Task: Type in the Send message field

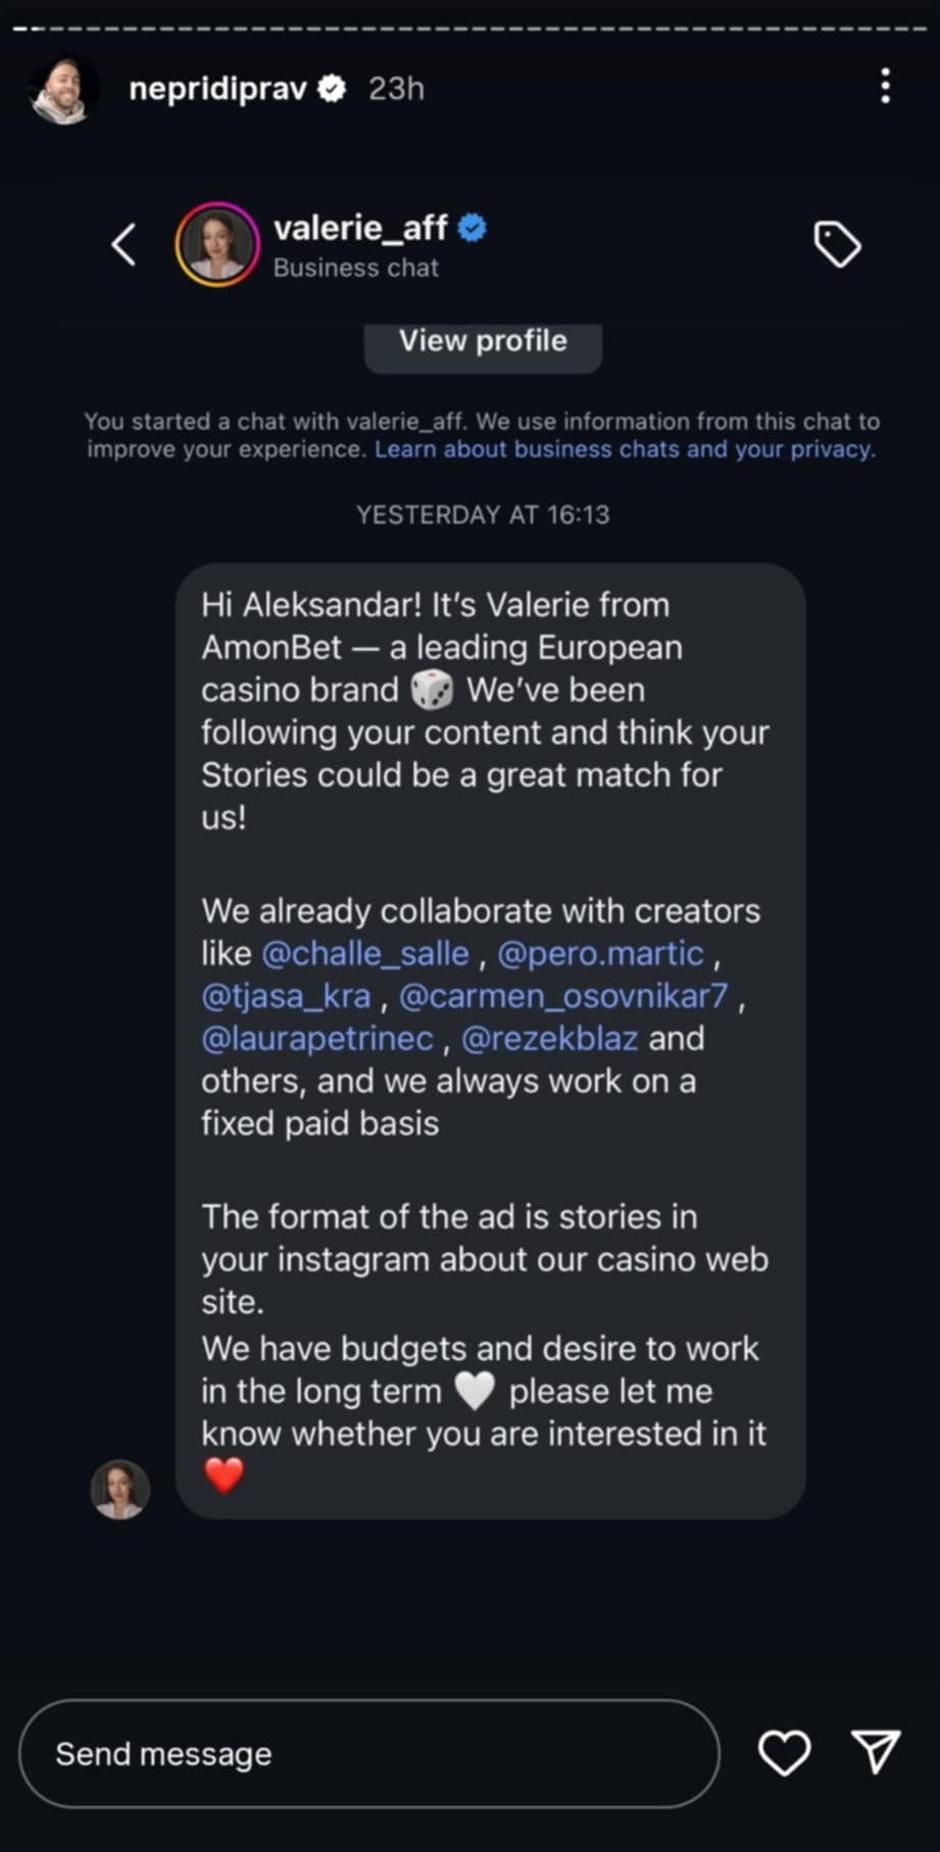Action: tap(368, 1753)
